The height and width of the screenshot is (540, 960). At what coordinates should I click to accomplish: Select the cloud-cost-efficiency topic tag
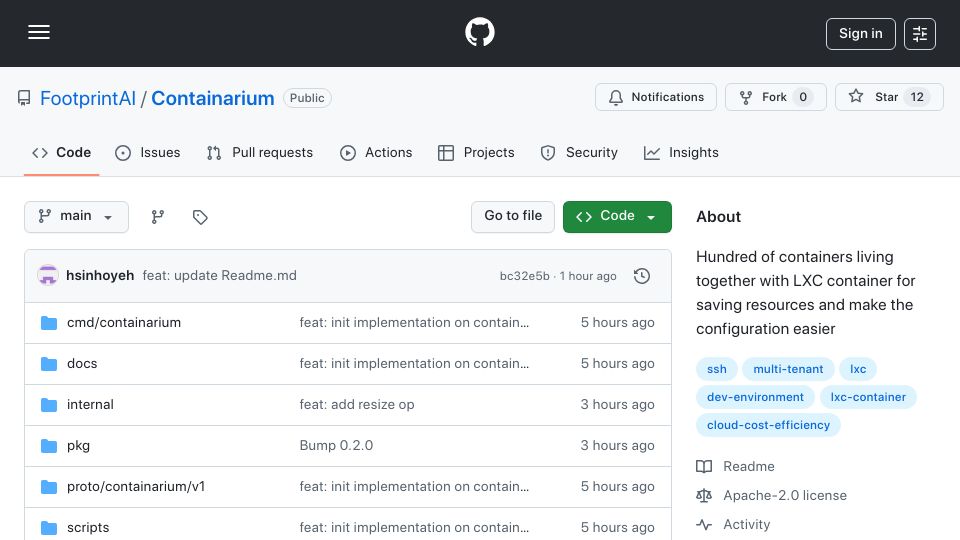(x=768, y=426)
